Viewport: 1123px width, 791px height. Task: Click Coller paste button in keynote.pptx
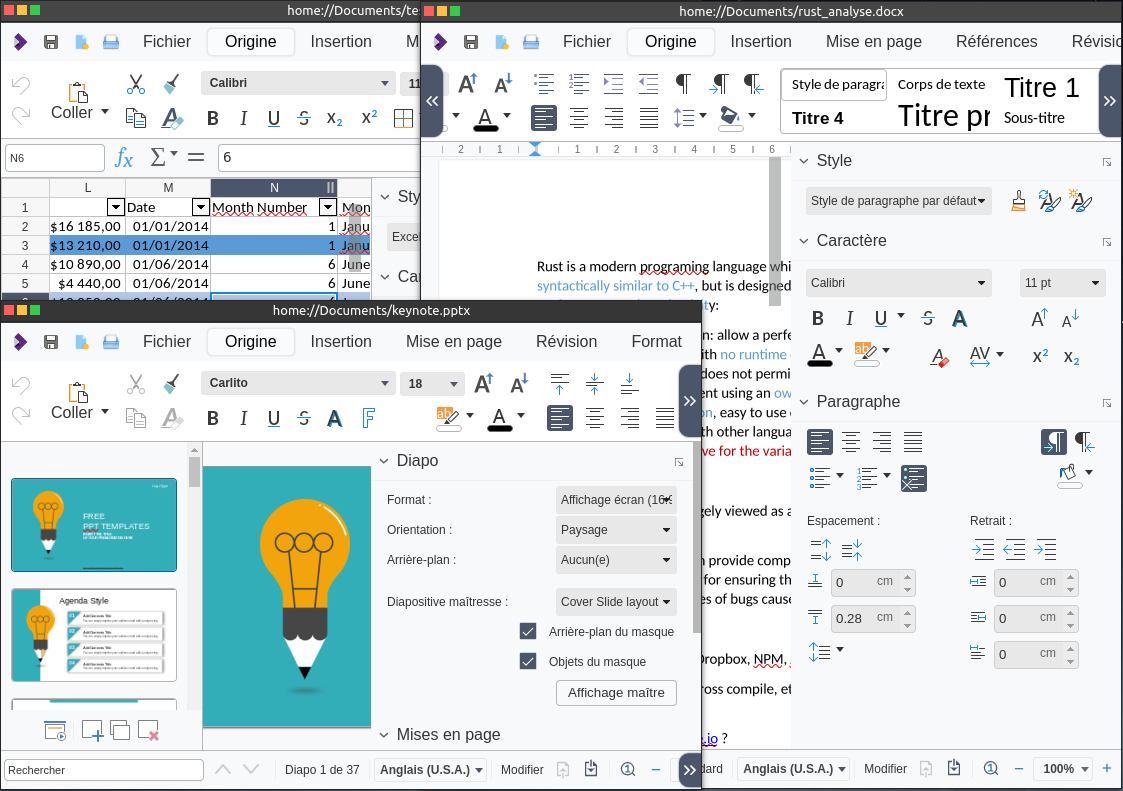point(77,403)
